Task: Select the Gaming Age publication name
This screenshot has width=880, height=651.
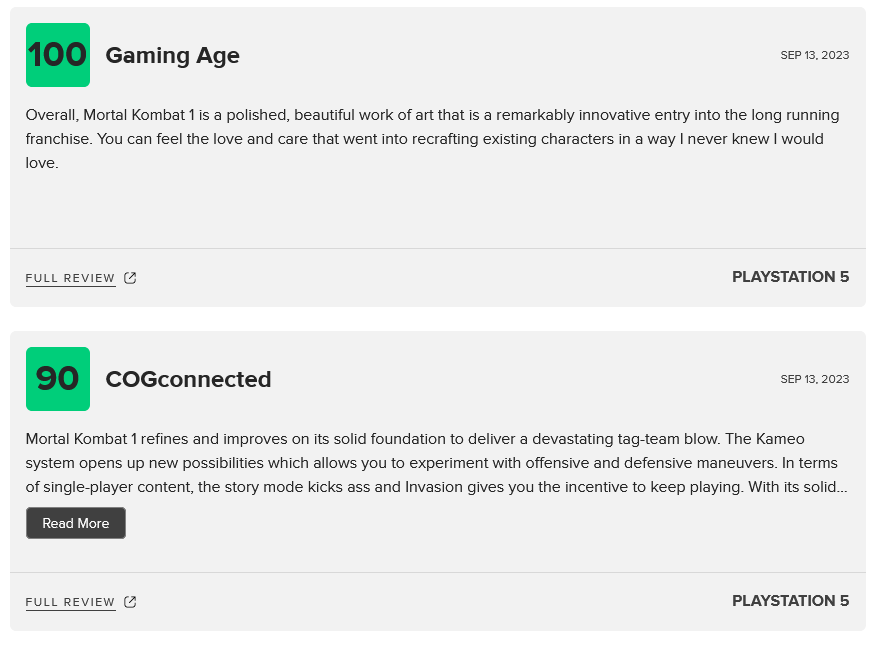Action: point(172,56)
